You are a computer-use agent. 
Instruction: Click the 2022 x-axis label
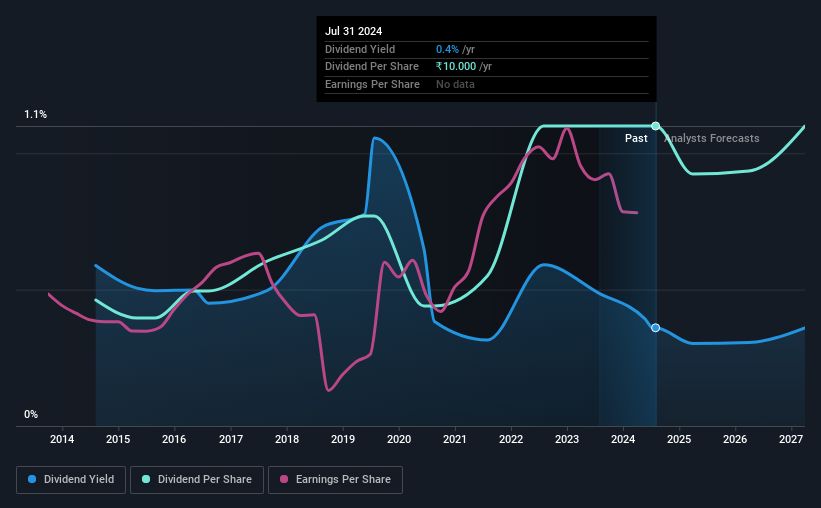[x=511, y=439]
